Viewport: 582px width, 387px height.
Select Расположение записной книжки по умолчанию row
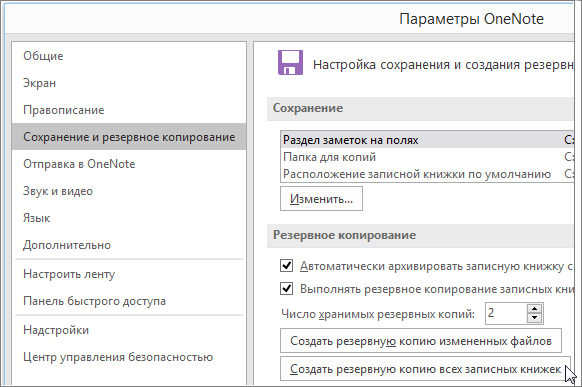(427, 174)
